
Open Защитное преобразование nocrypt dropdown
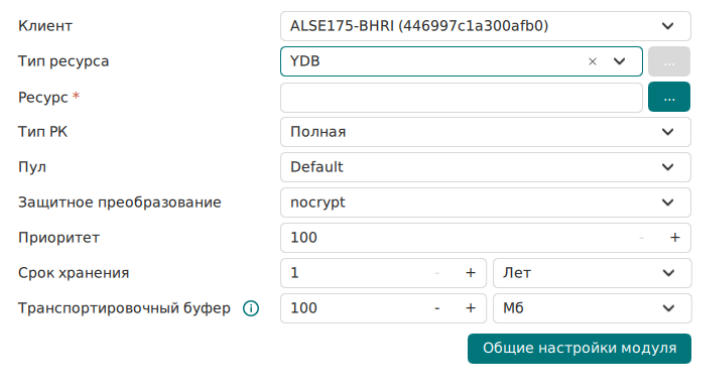click(x=486, y=202)
